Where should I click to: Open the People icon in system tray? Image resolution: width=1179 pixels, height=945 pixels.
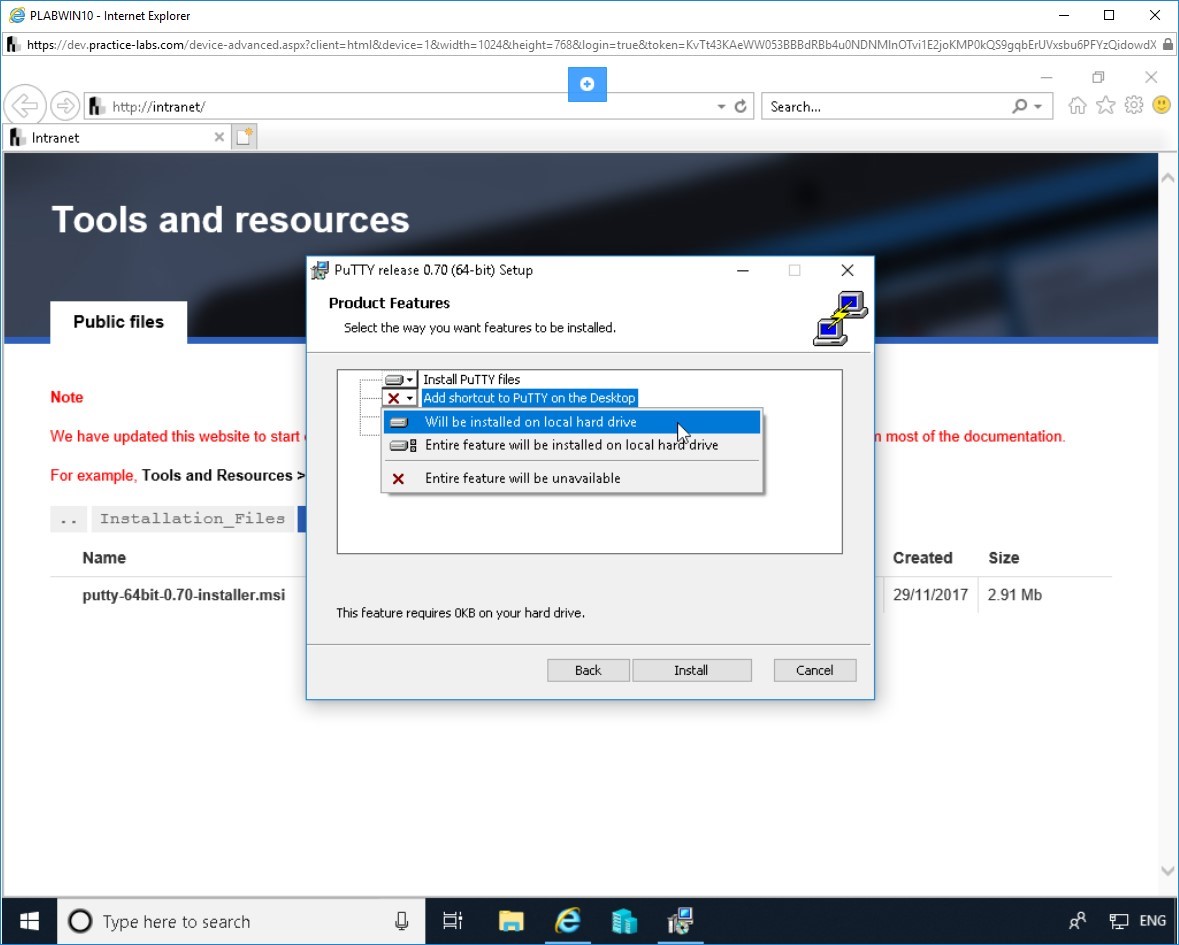coord(1077,921)
